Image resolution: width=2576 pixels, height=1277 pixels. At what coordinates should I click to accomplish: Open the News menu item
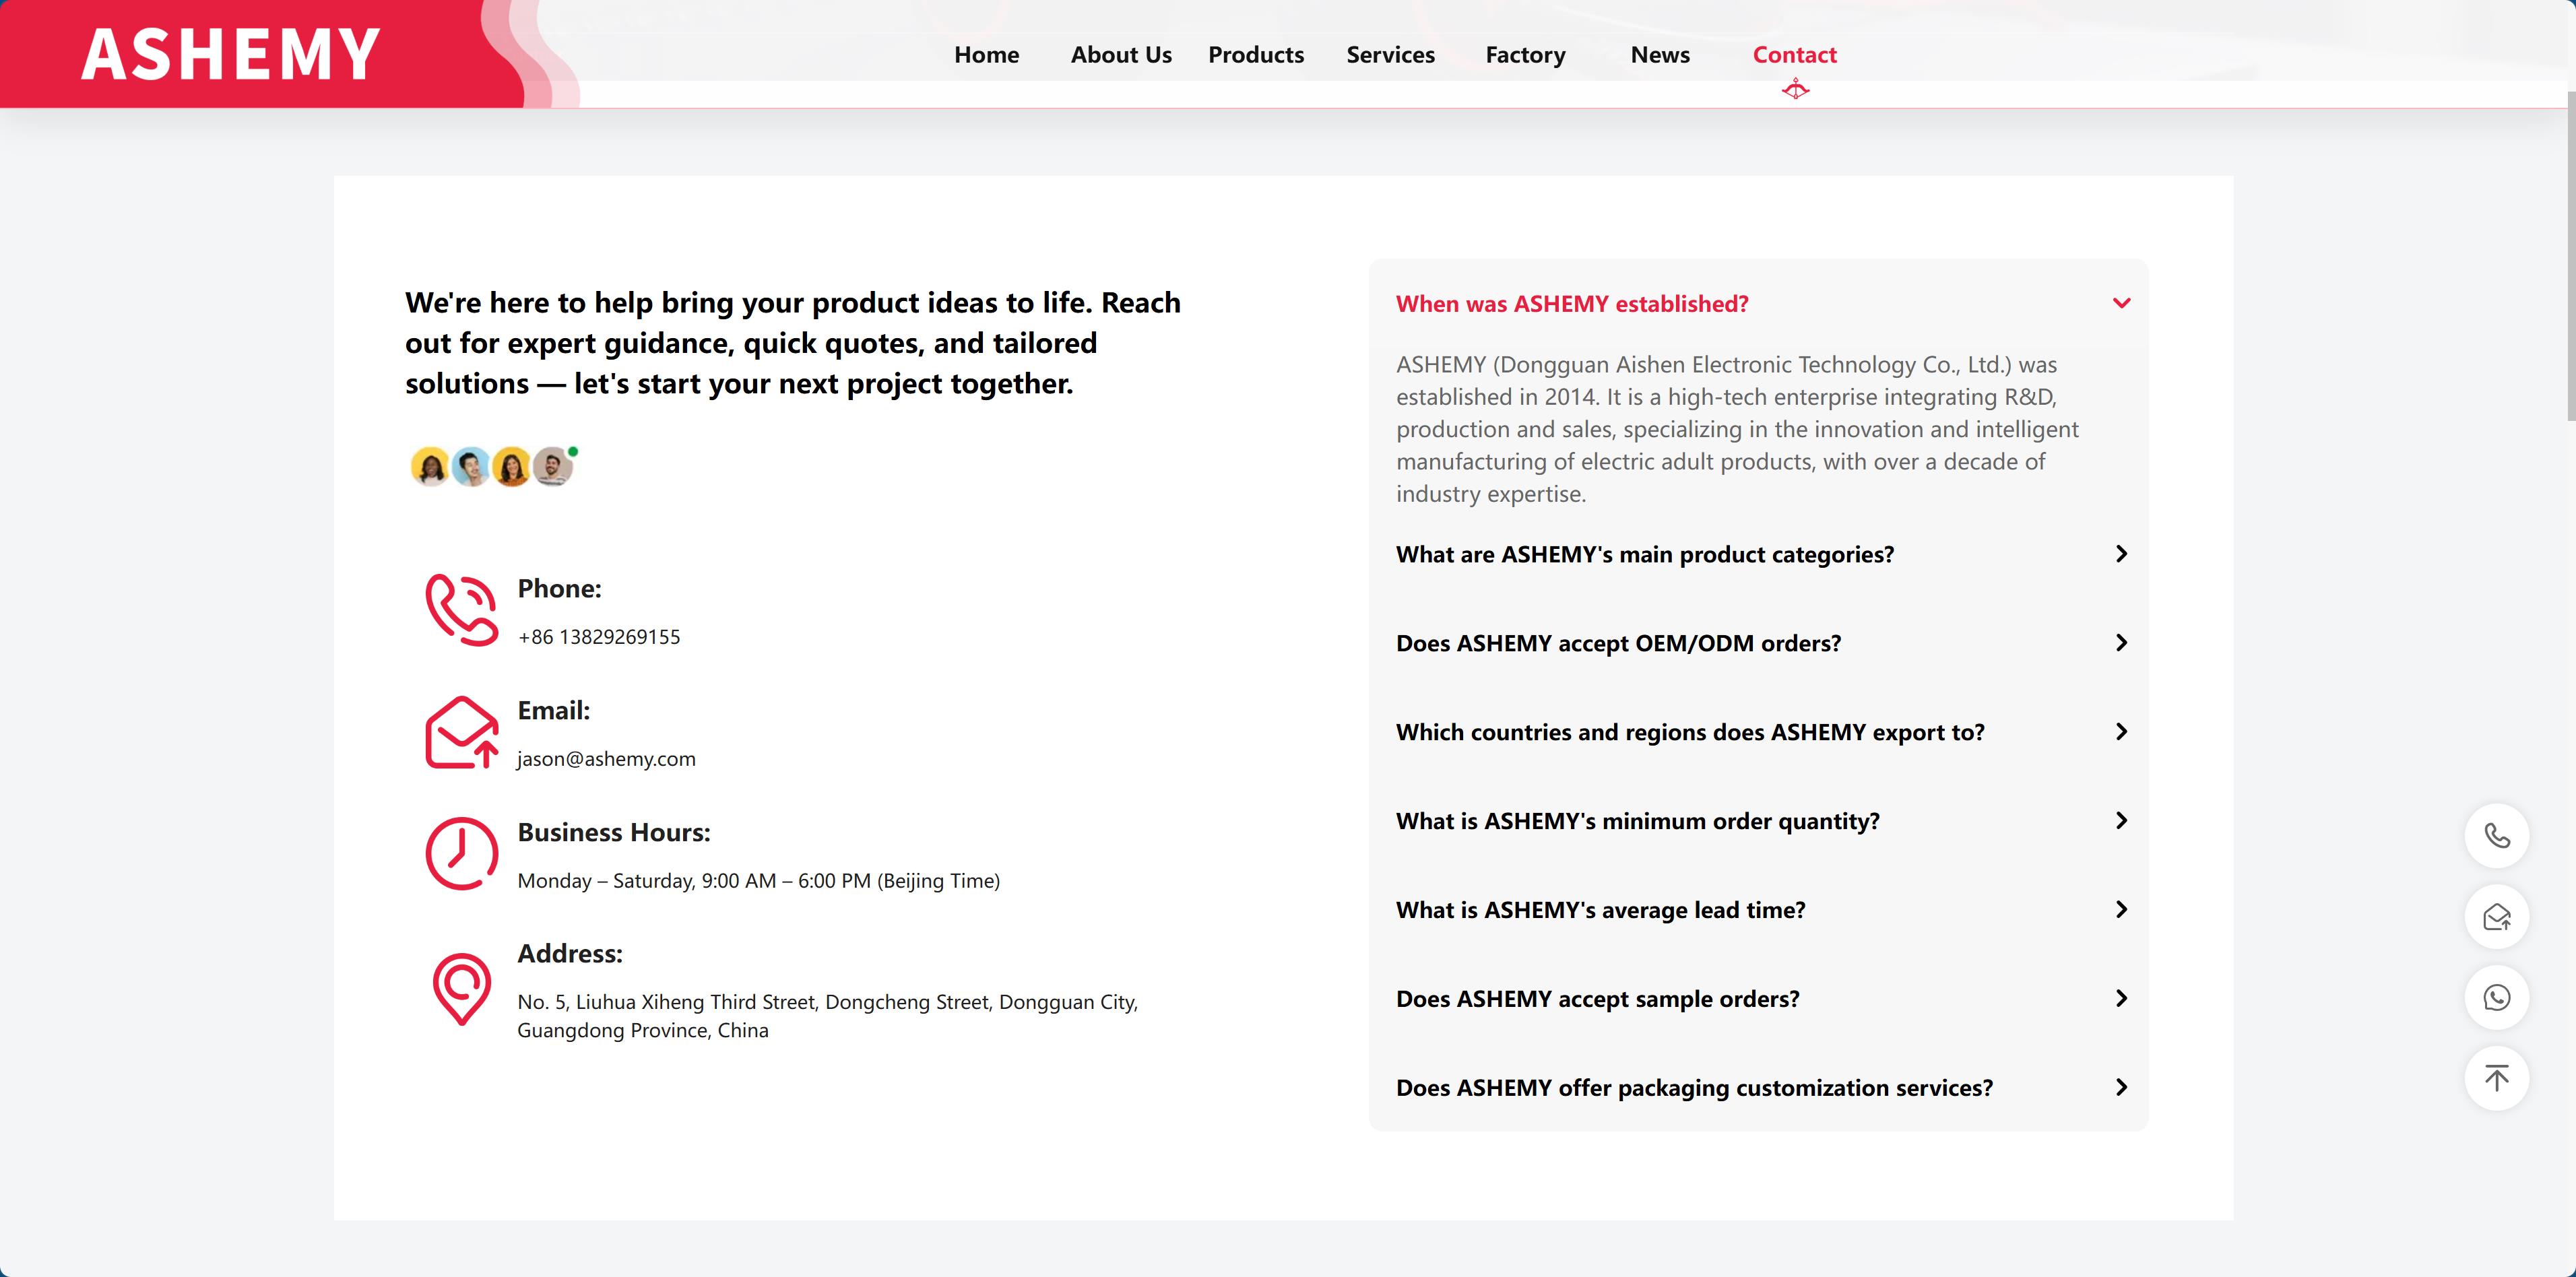point(1660,55)
